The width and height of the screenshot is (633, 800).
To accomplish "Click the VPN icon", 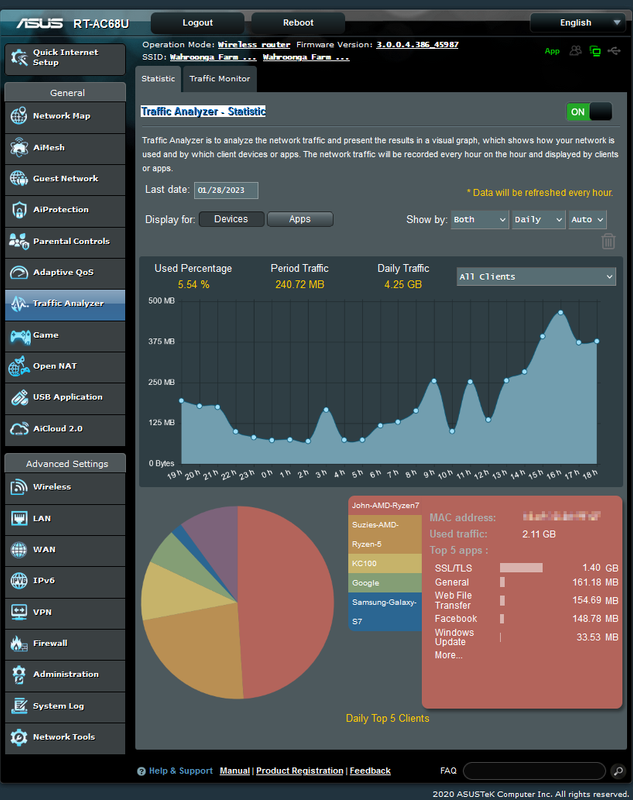I will [x=19, y=612].
